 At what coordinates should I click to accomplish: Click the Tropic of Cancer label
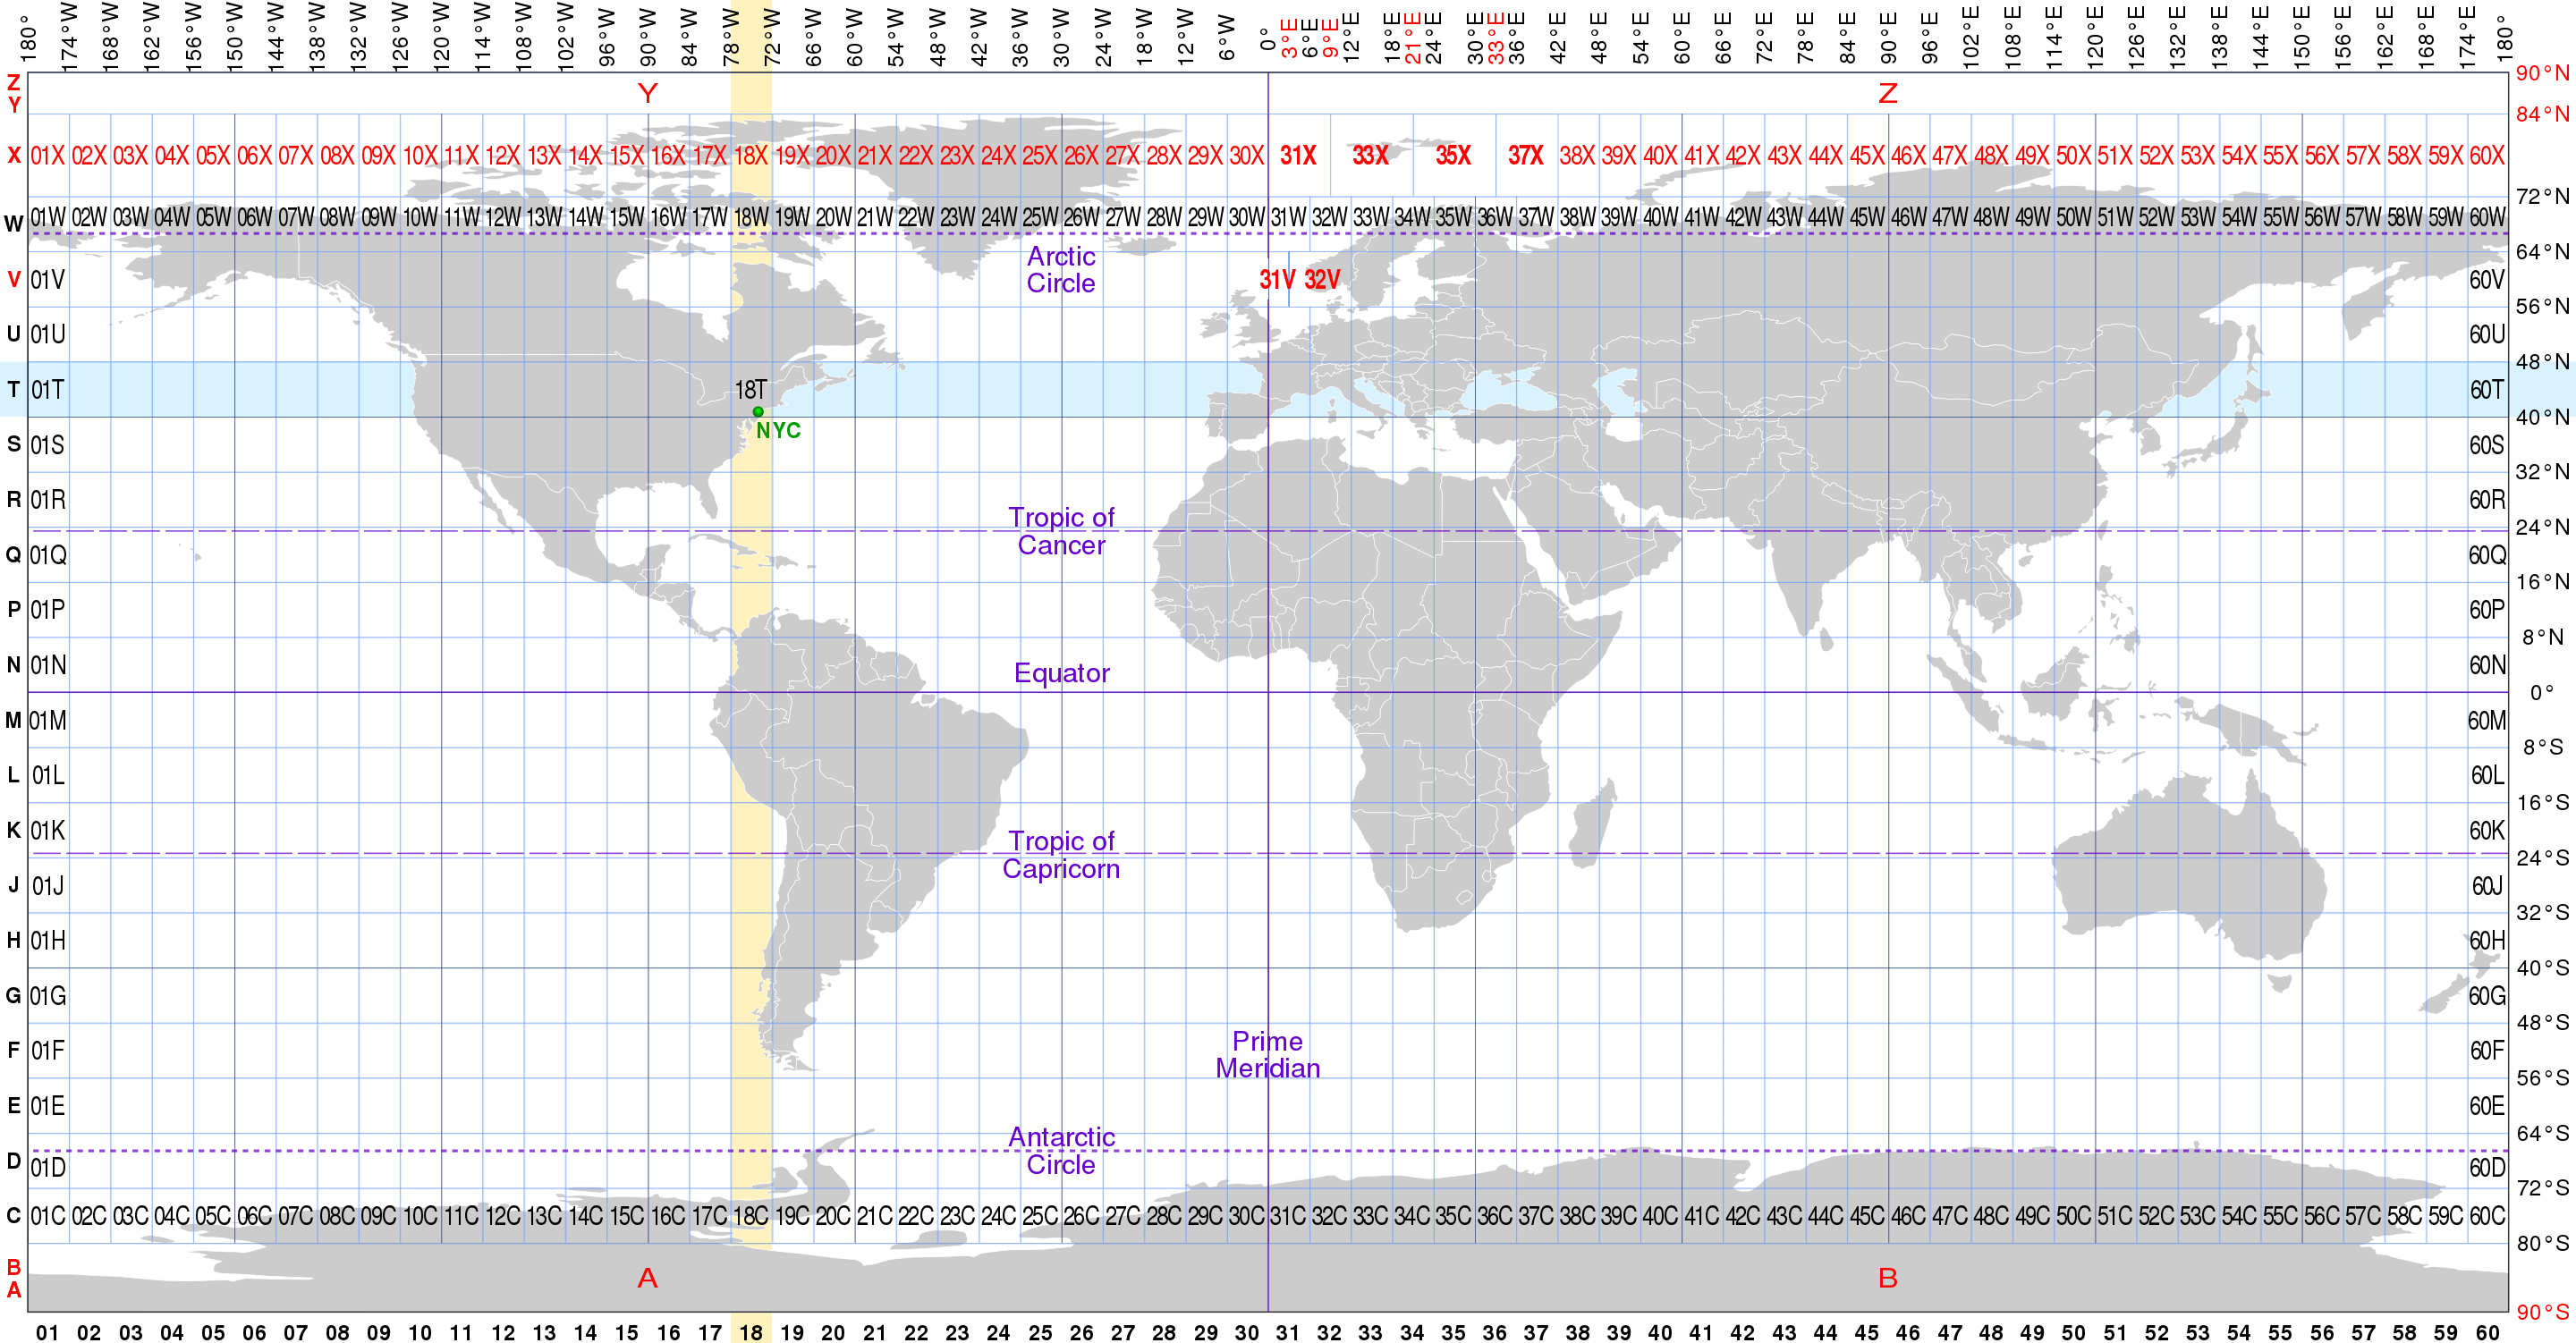(x=1061, y=531)
